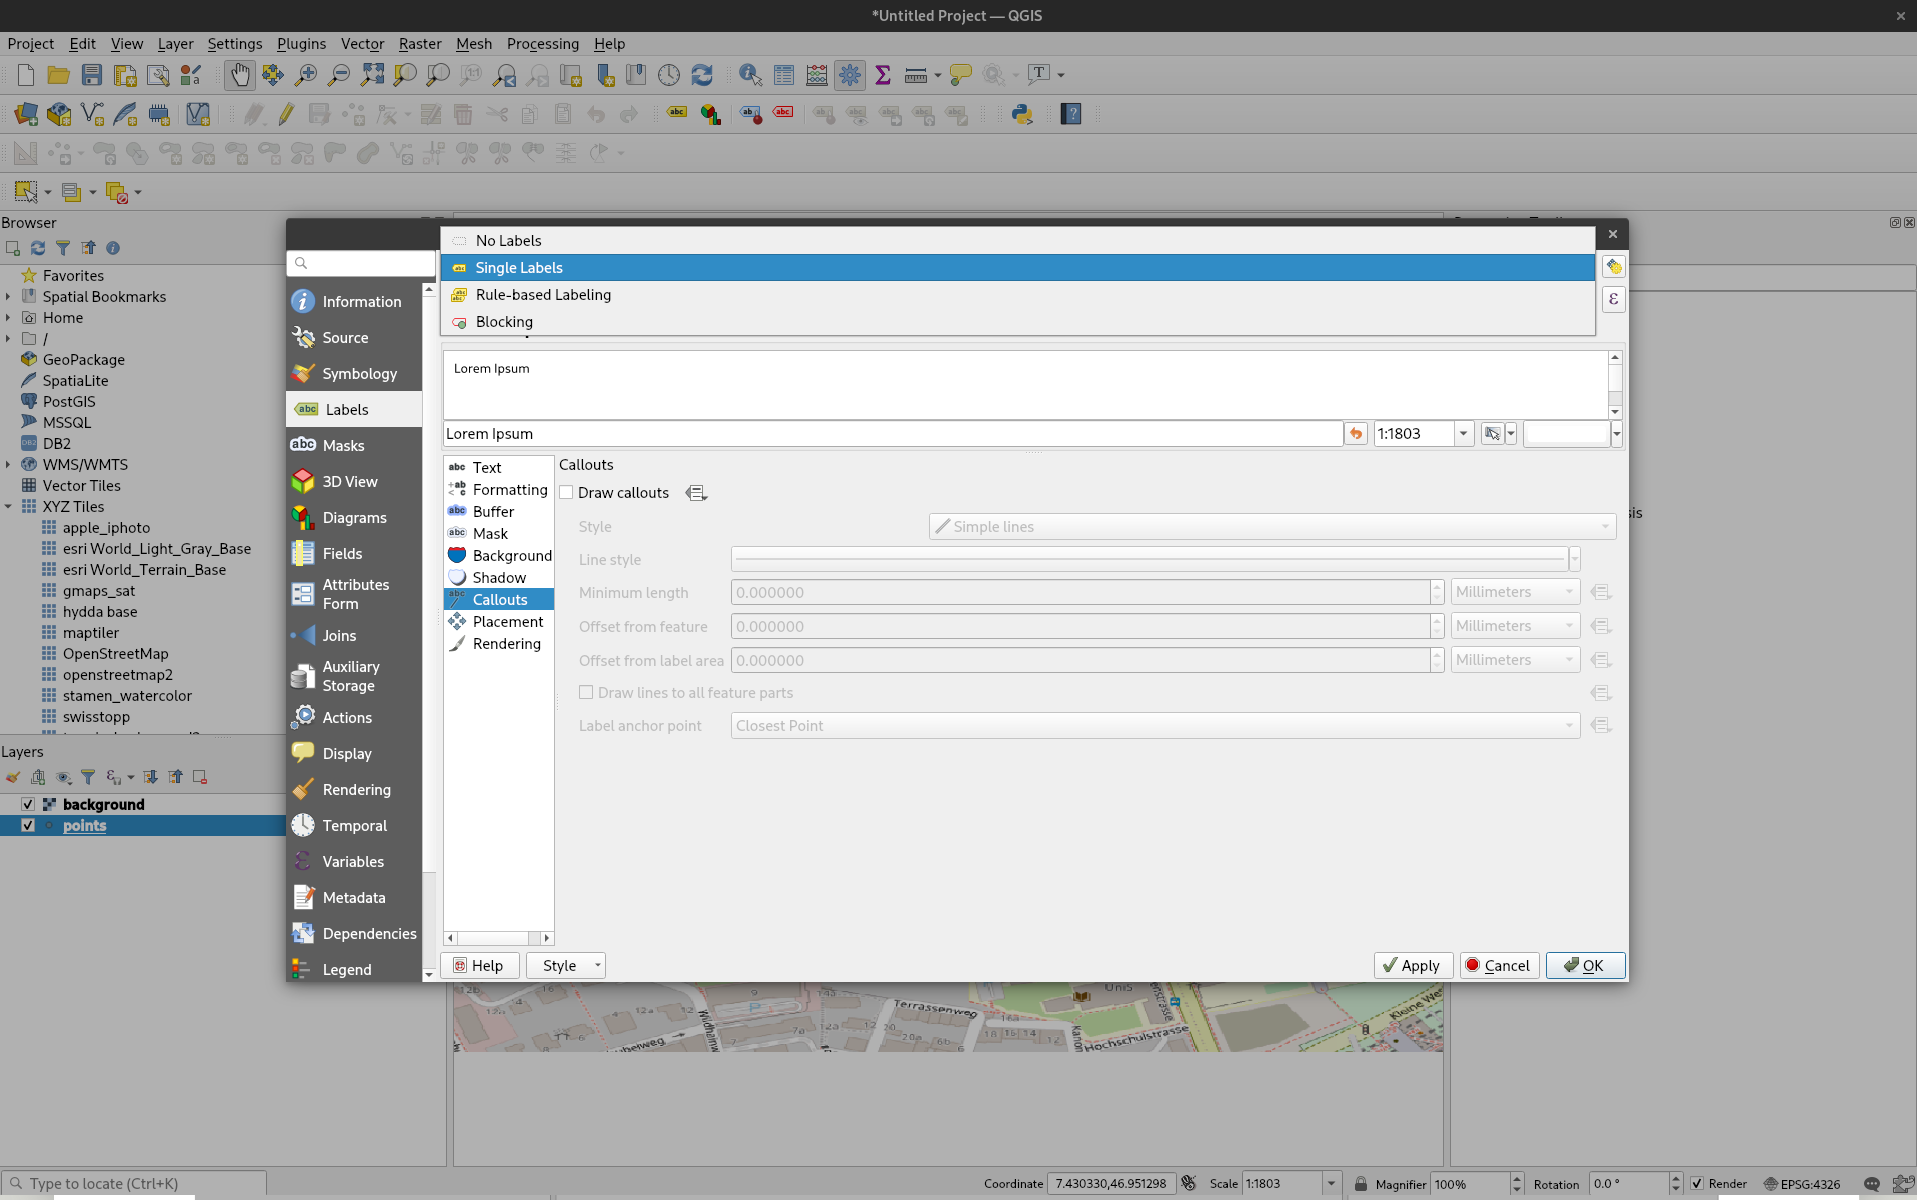The width and height of the screenshot is (1917, 1200).
Task: Enable the Draw callouts checkbox
Action: (x=567, y=493)
